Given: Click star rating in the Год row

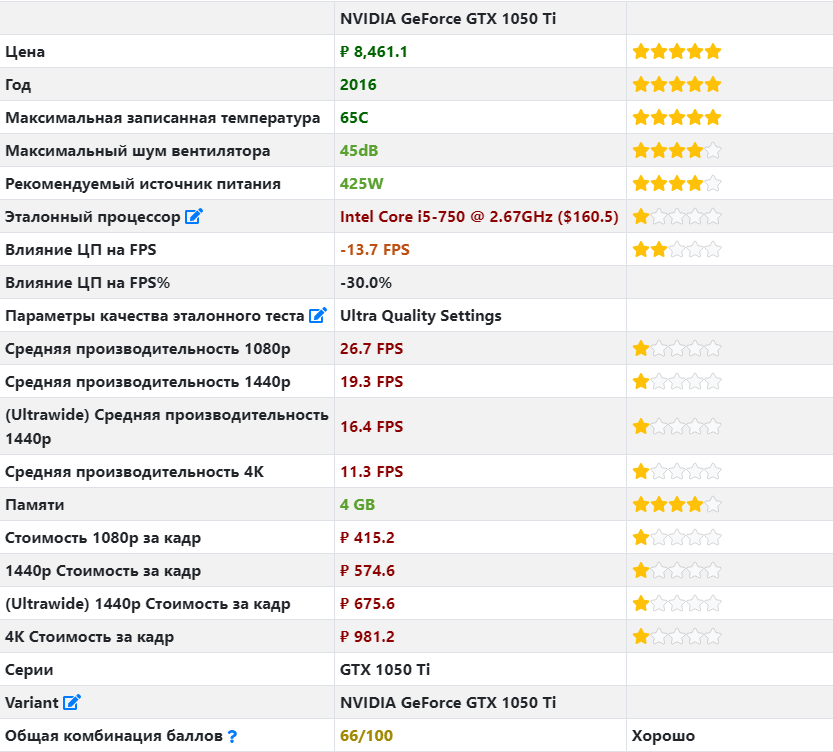Looking at the screenshot, I should [677, 84].
